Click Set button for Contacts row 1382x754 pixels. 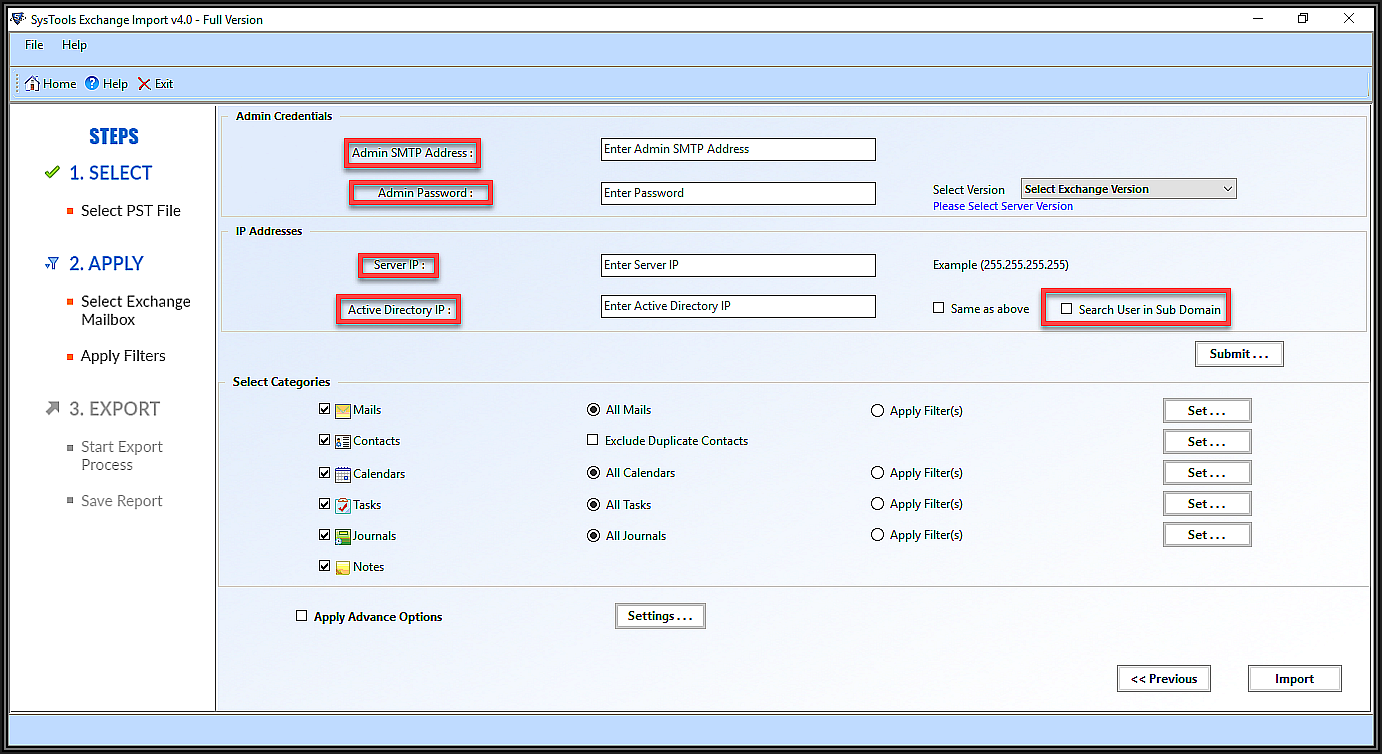[x=1207, y=442]
